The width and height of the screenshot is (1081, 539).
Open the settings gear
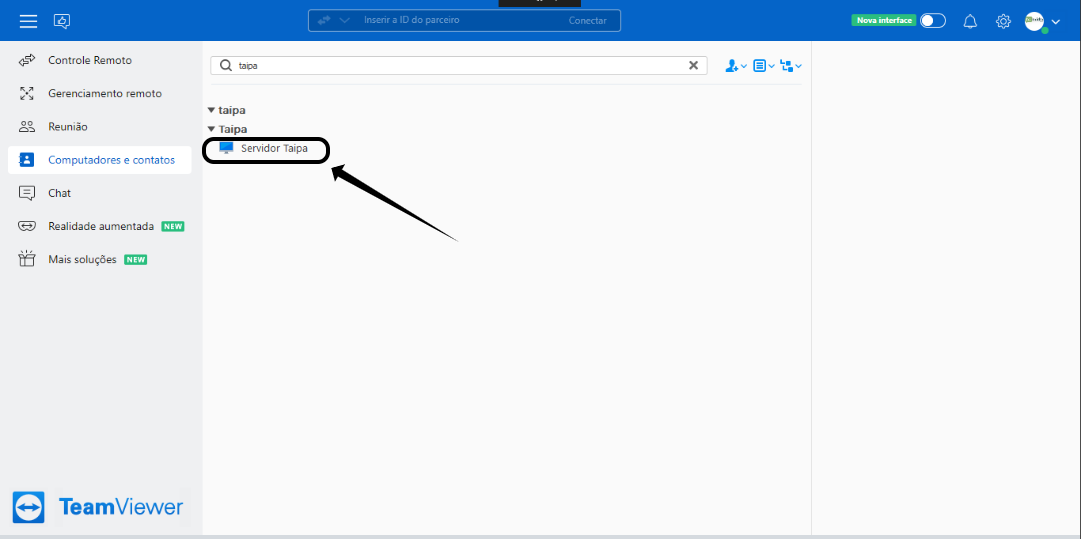[x=1003, y=21]
